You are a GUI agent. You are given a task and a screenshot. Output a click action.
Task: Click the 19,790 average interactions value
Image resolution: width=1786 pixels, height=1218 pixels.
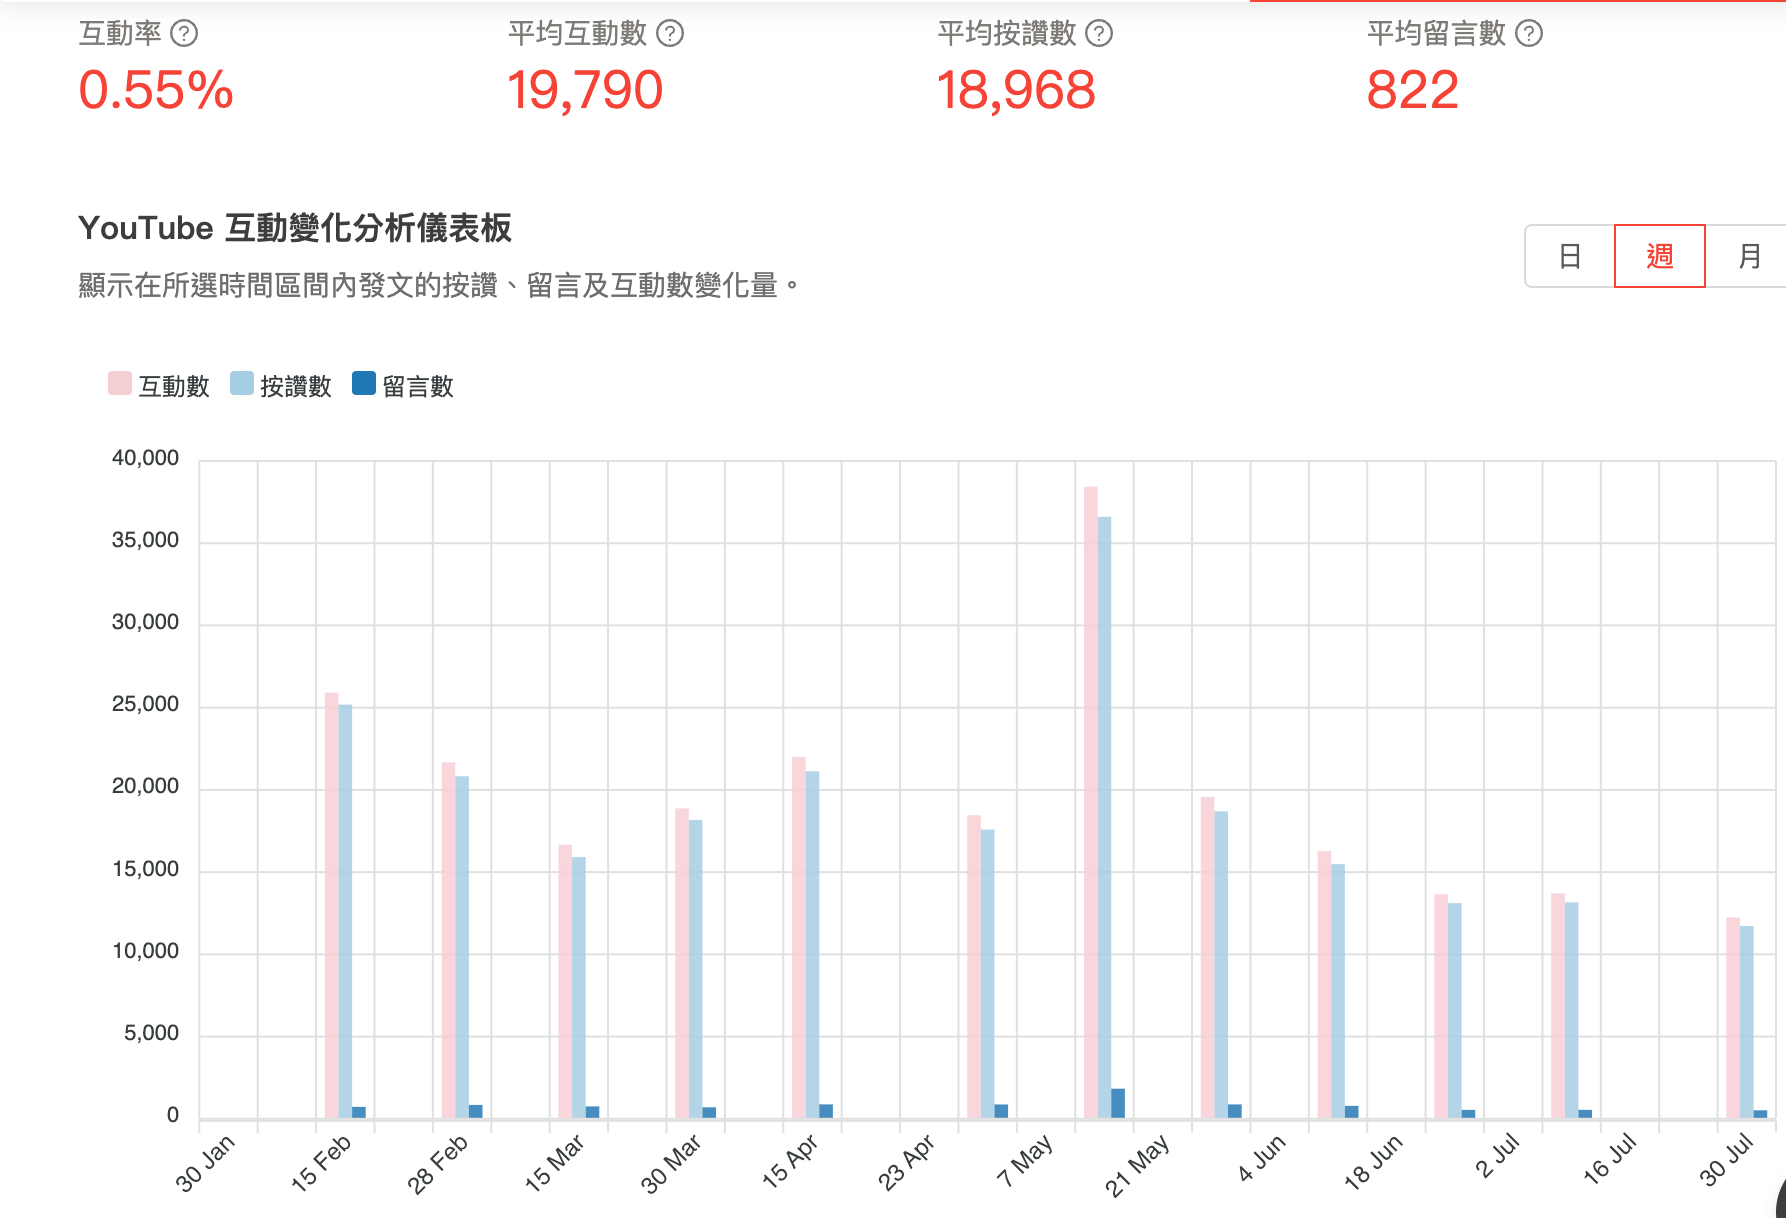pyautogui.click(x=585, y=91)
